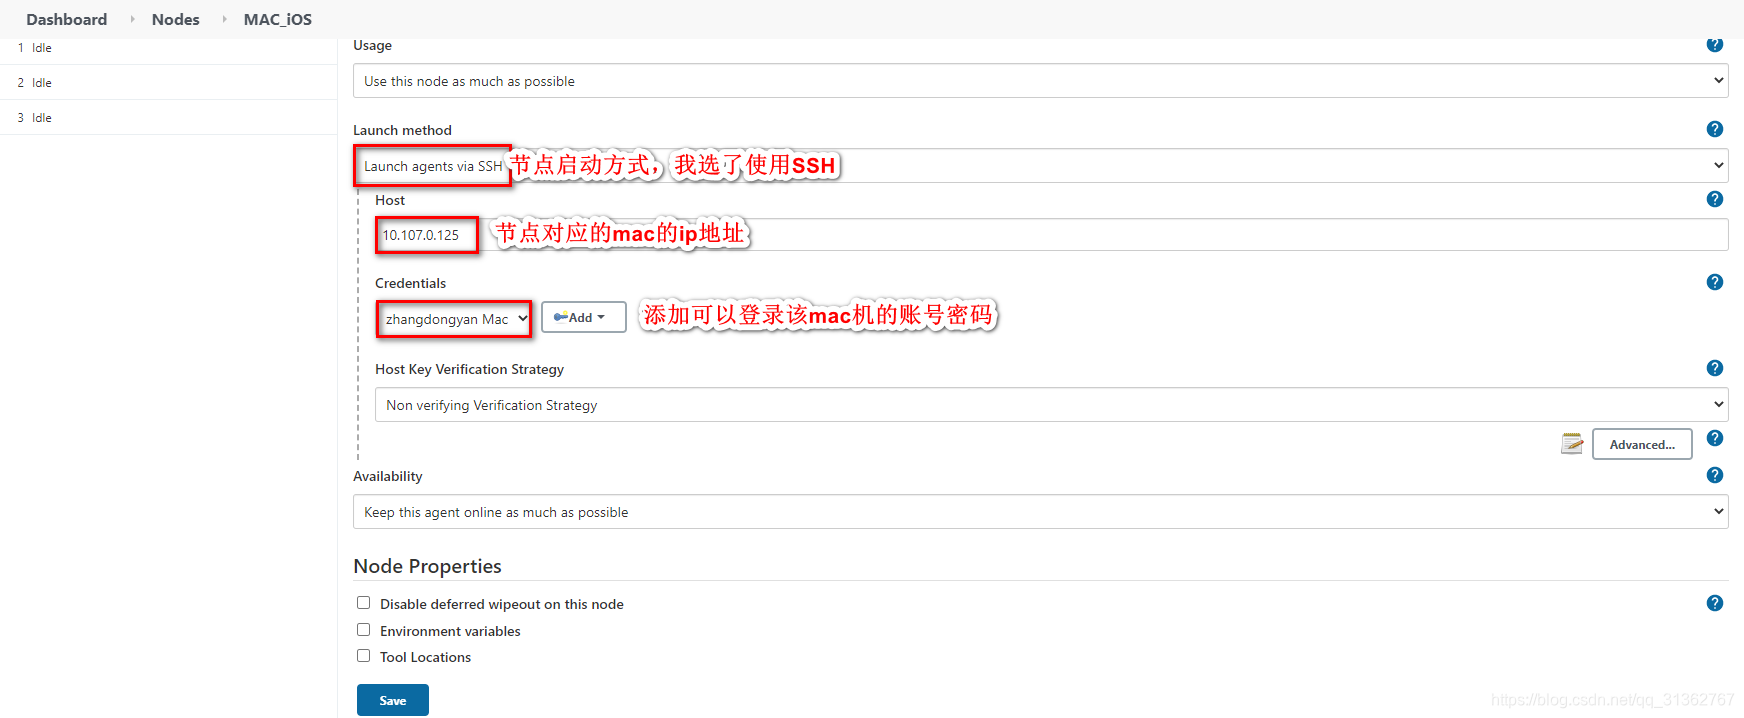Click the Save button
The image size is (1744, 718).
[x=393, y=700]
